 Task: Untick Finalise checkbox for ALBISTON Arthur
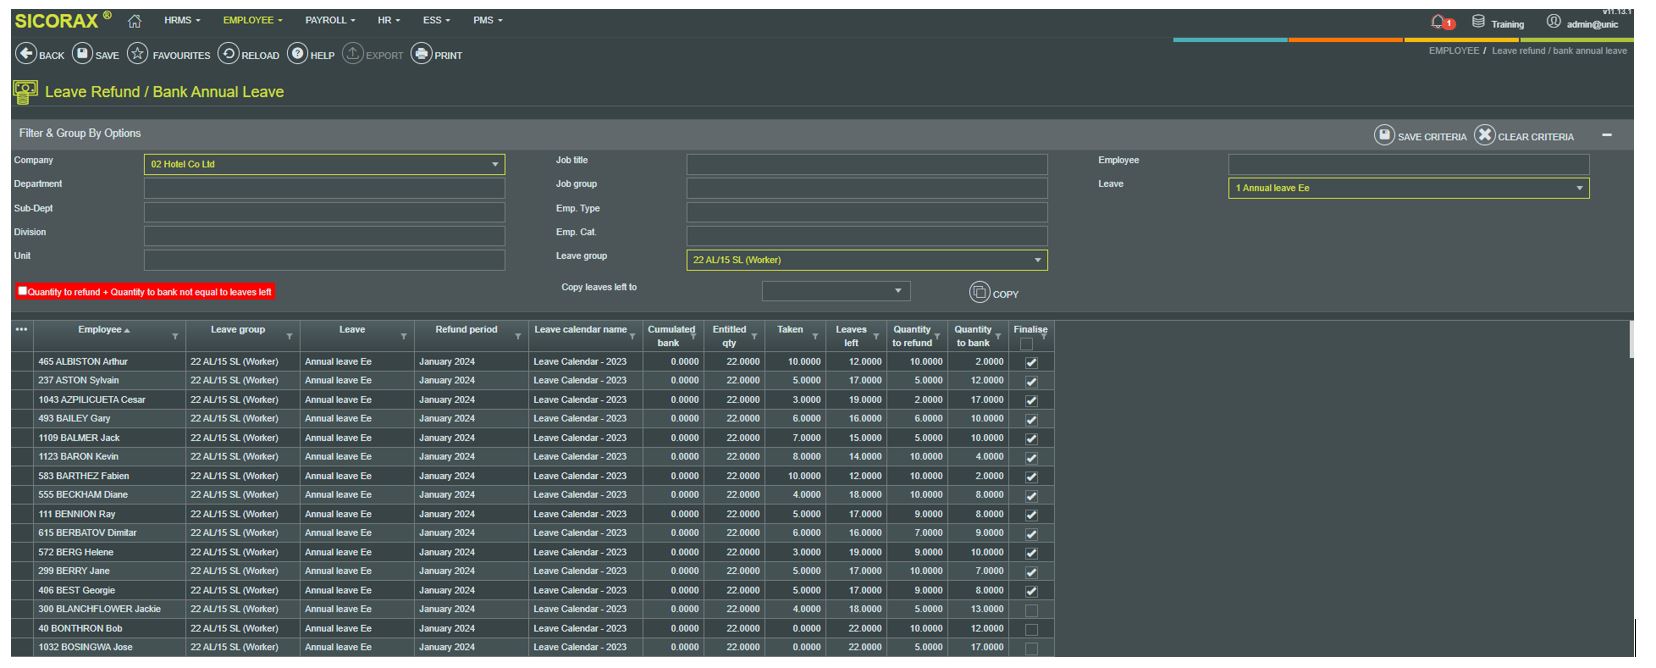(1031, 363)
